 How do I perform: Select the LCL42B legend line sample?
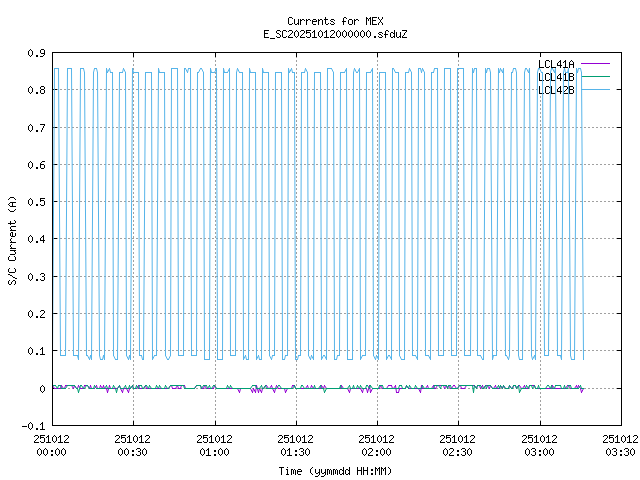594,90
